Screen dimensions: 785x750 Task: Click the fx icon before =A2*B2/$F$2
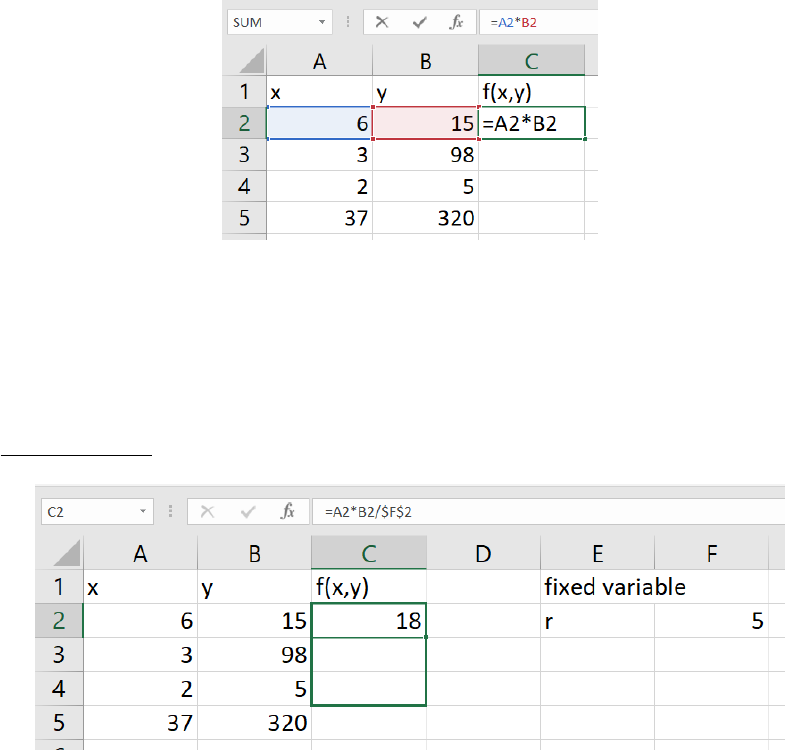pyautogui.click(x=288, y=510)
